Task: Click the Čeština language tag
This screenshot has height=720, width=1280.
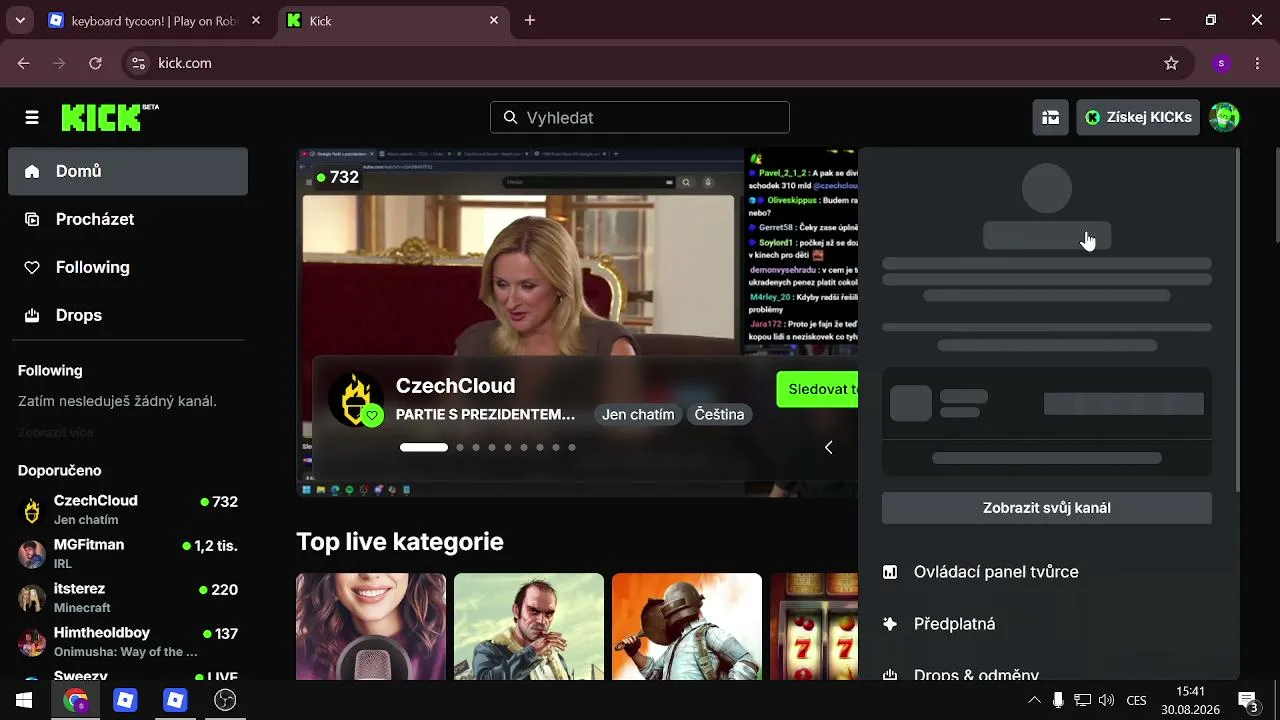Action: click(x=719, y=414)
